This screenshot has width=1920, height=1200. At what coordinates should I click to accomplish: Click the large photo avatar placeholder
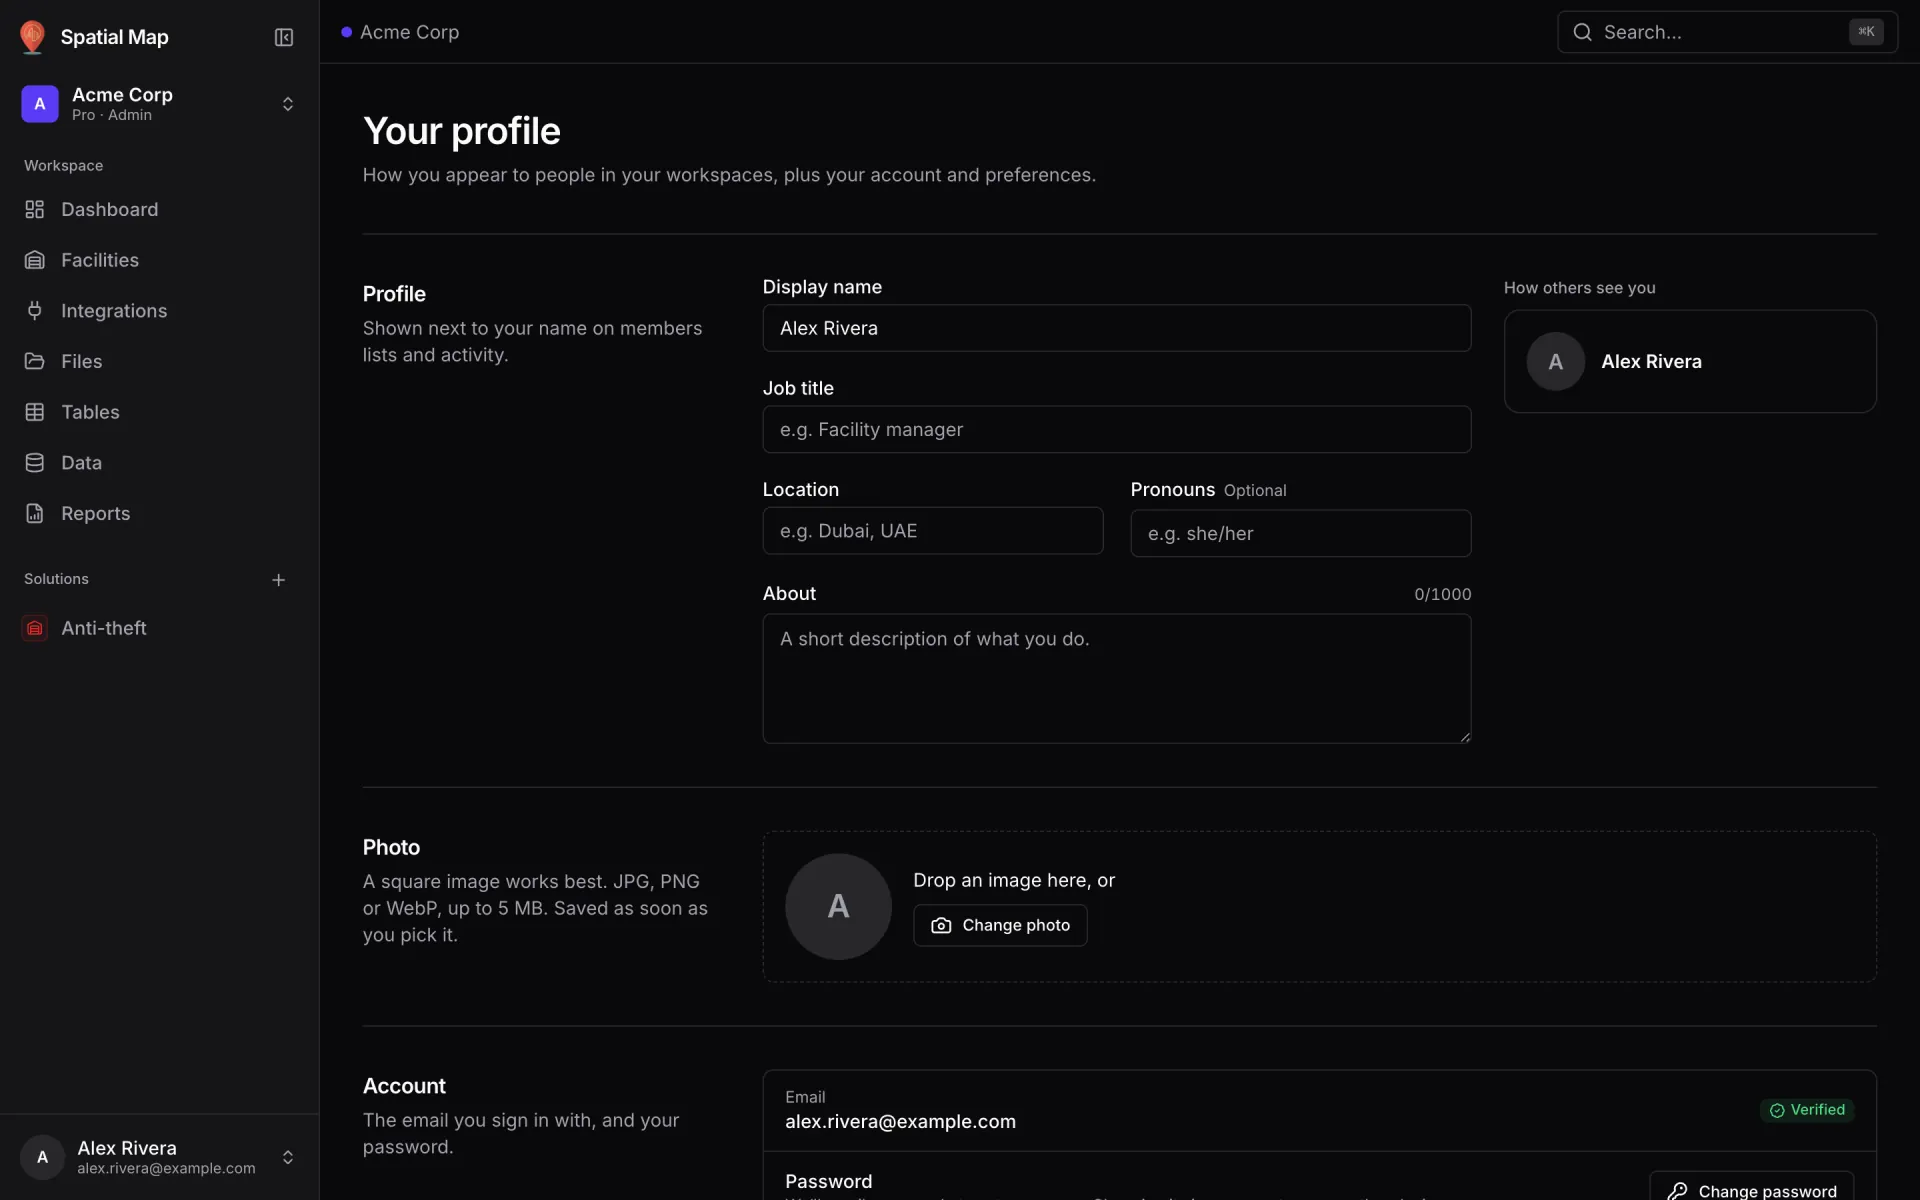(x=838, y=907)
